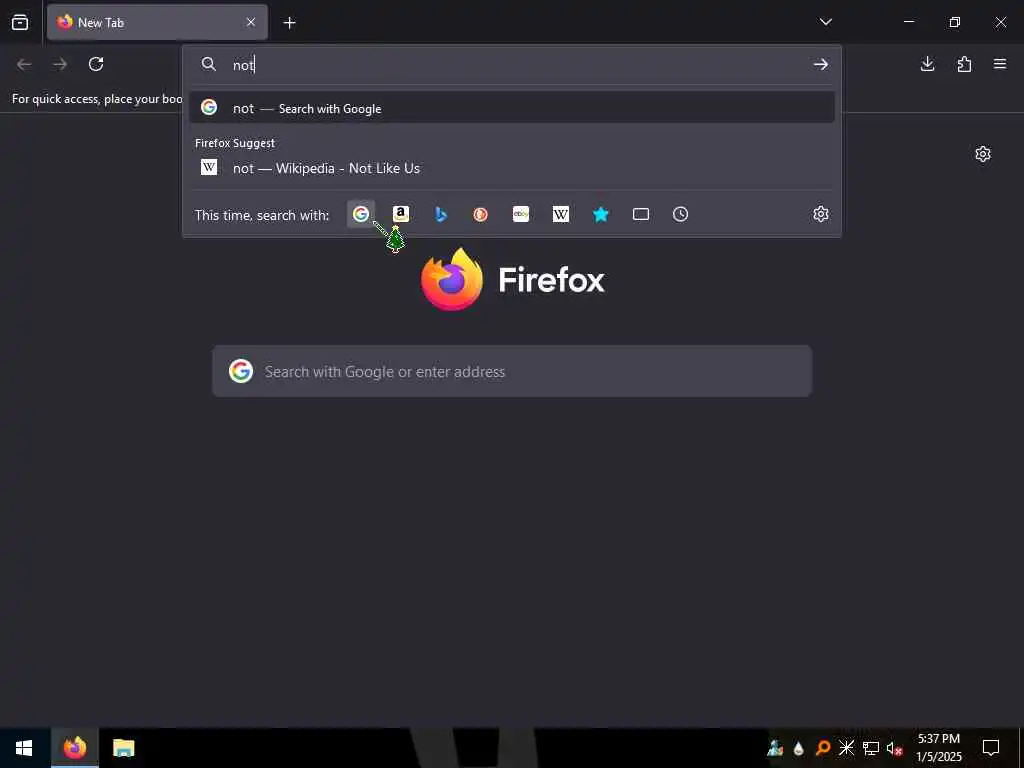
Task: Click the asterisk-shaped tray icon
Action: 846,748
